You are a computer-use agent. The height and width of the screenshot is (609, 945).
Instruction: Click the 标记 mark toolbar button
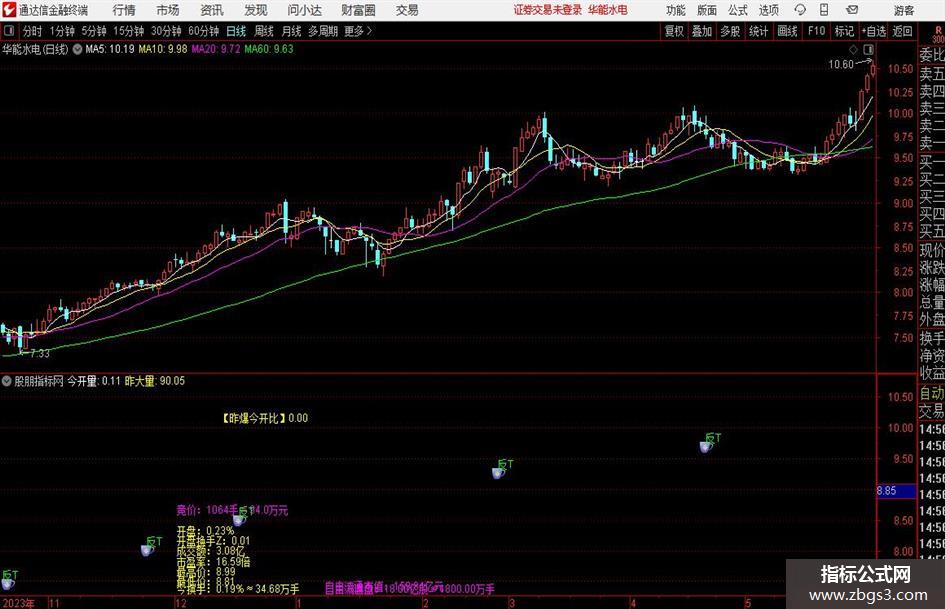click(844, 31)
